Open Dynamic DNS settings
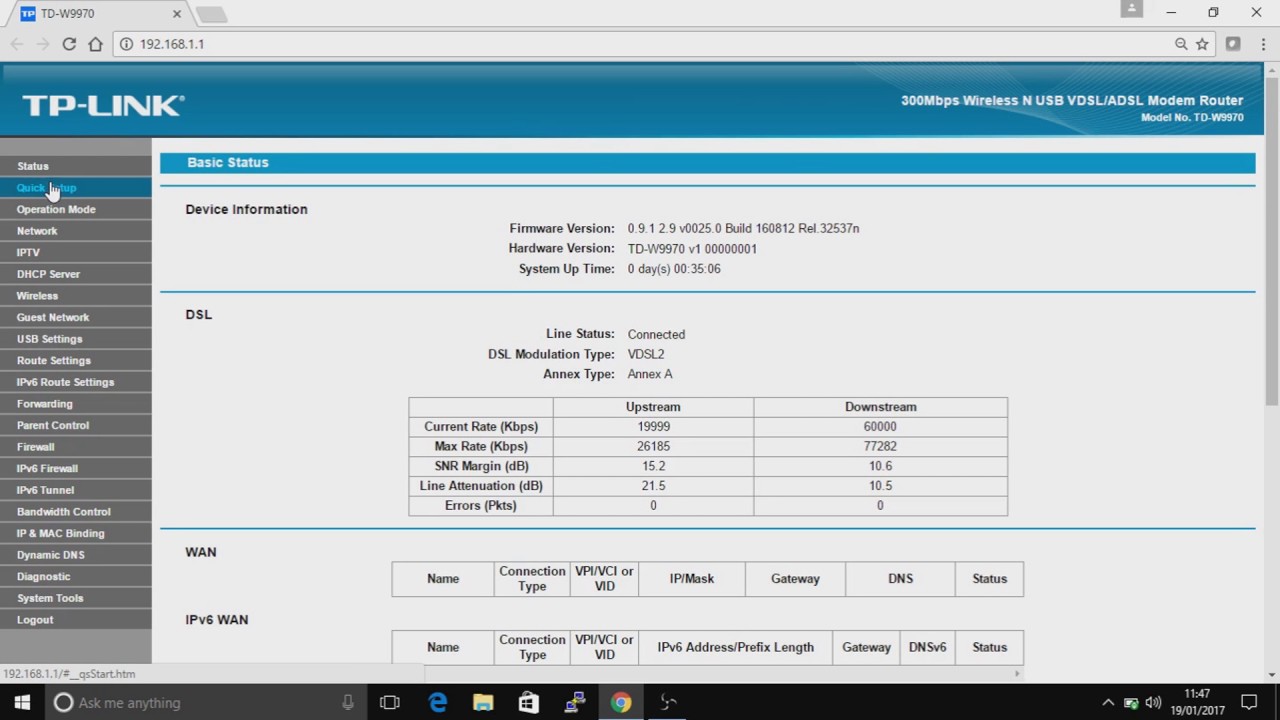The image size is (1280, 720). point(76,554)
